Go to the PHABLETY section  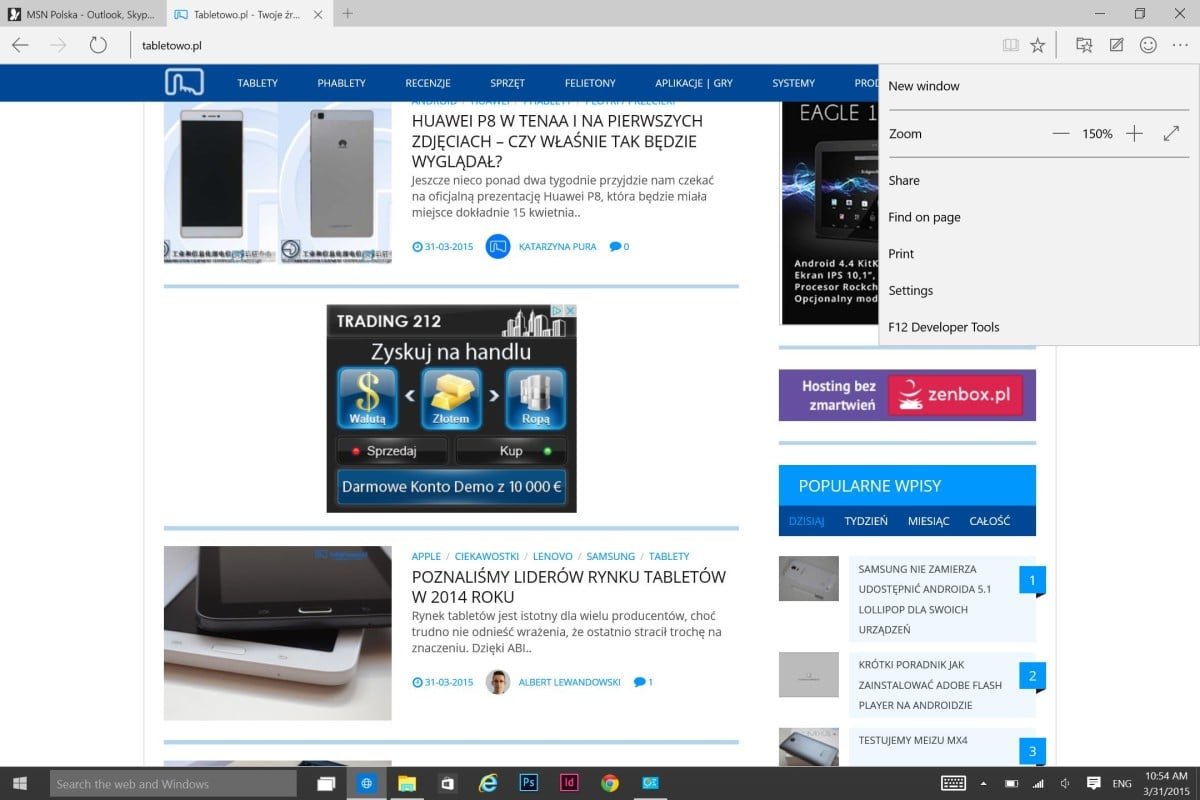click(x=342, y=83)
